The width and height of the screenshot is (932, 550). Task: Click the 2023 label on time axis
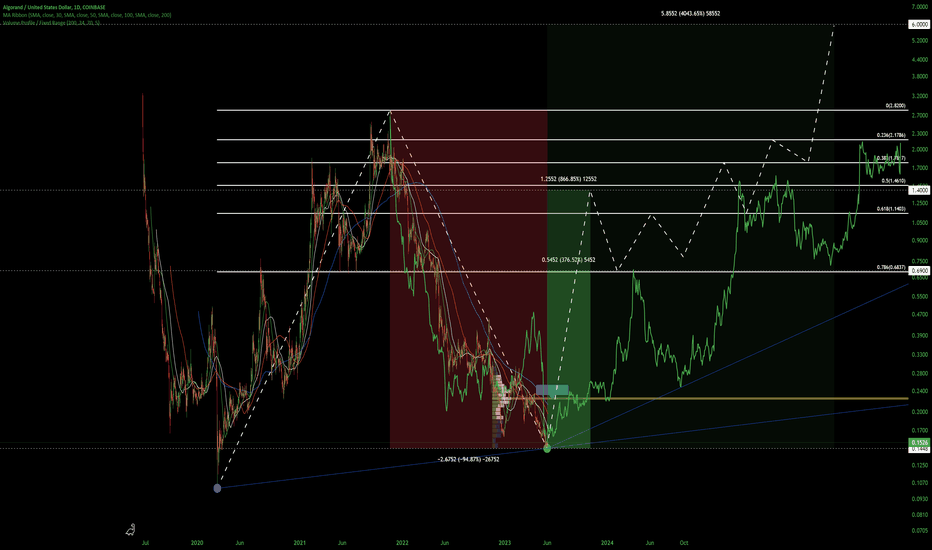point(505,543)
